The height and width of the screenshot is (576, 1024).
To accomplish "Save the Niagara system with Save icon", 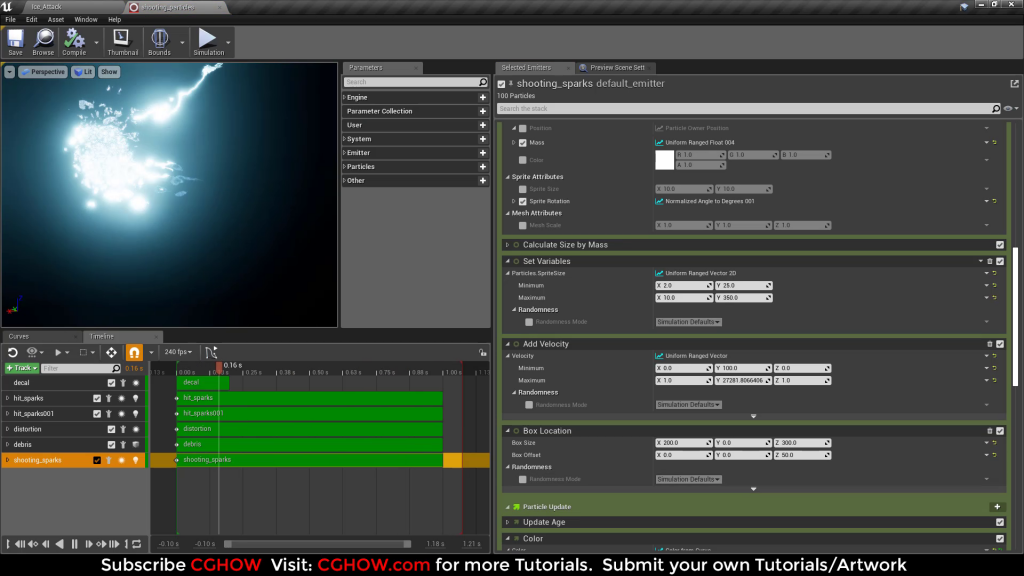I will (15, 42).
